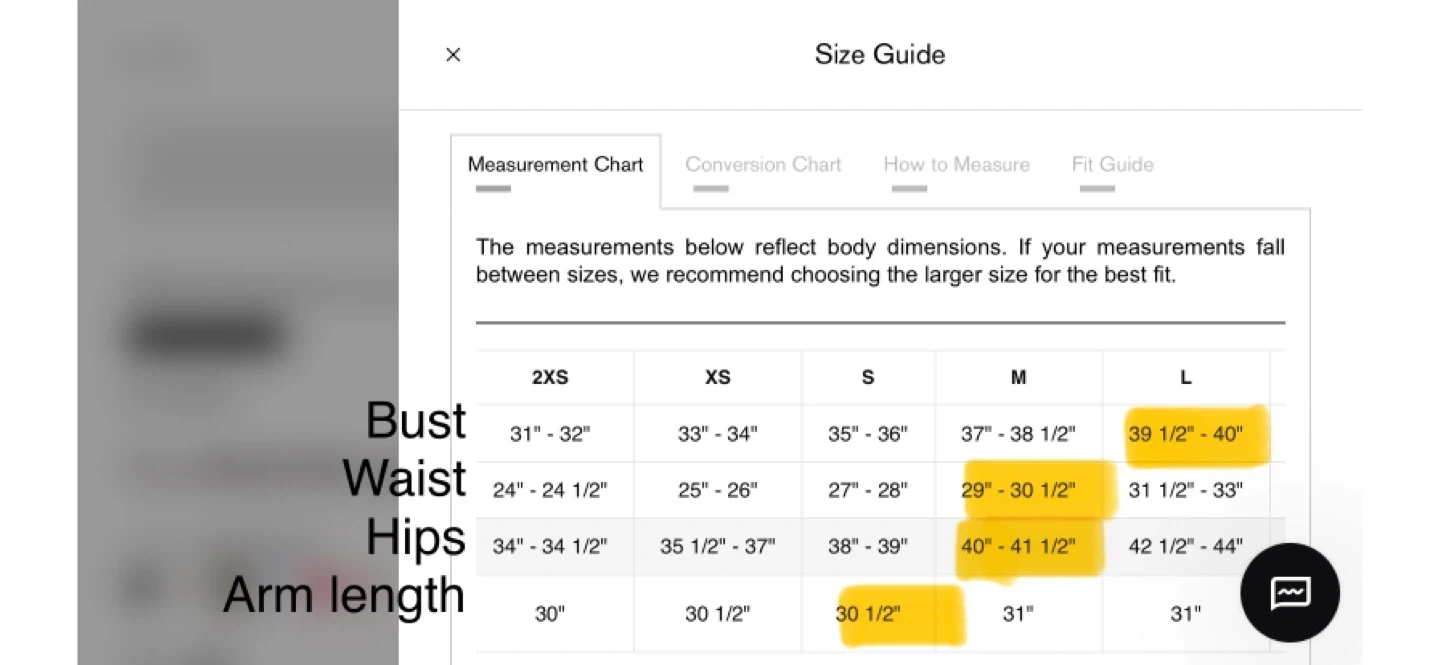
Task: Click highlighted arm length 30 1/2" under S
Action: 867,614
